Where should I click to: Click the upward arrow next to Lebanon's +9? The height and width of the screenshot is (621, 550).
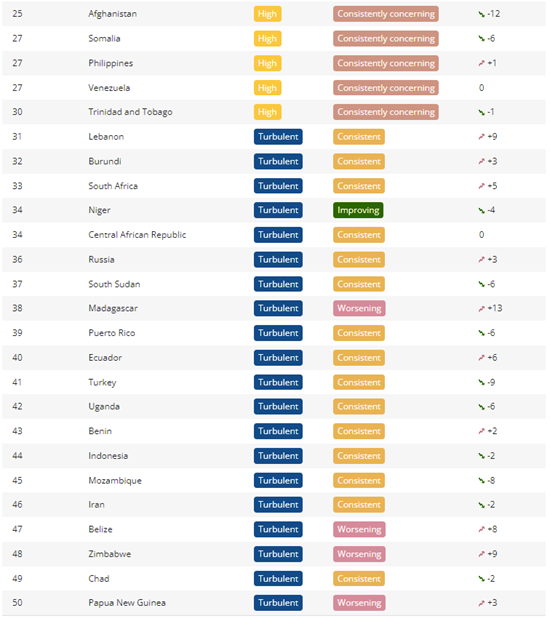click(x=481, y=137)
